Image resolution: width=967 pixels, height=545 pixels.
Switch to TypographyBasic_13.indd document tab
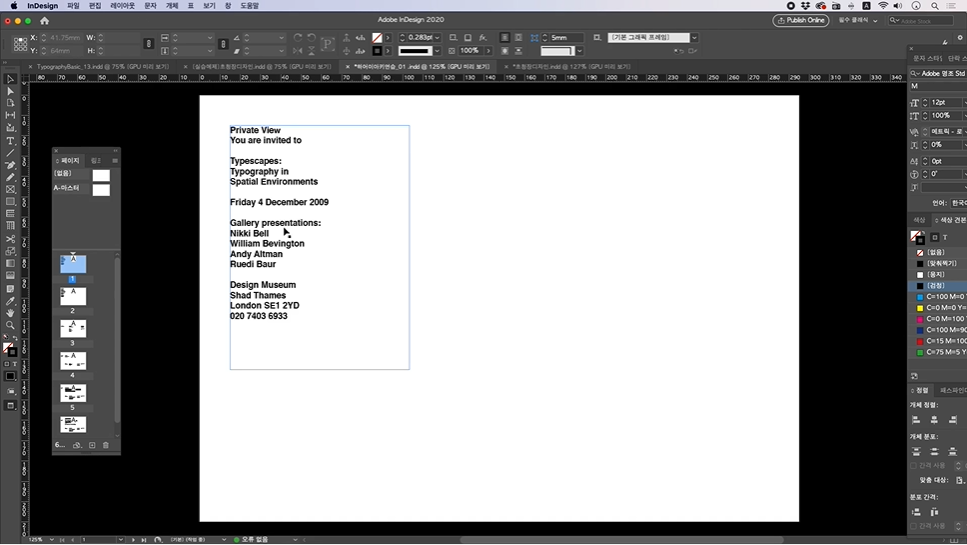(102, 67)
